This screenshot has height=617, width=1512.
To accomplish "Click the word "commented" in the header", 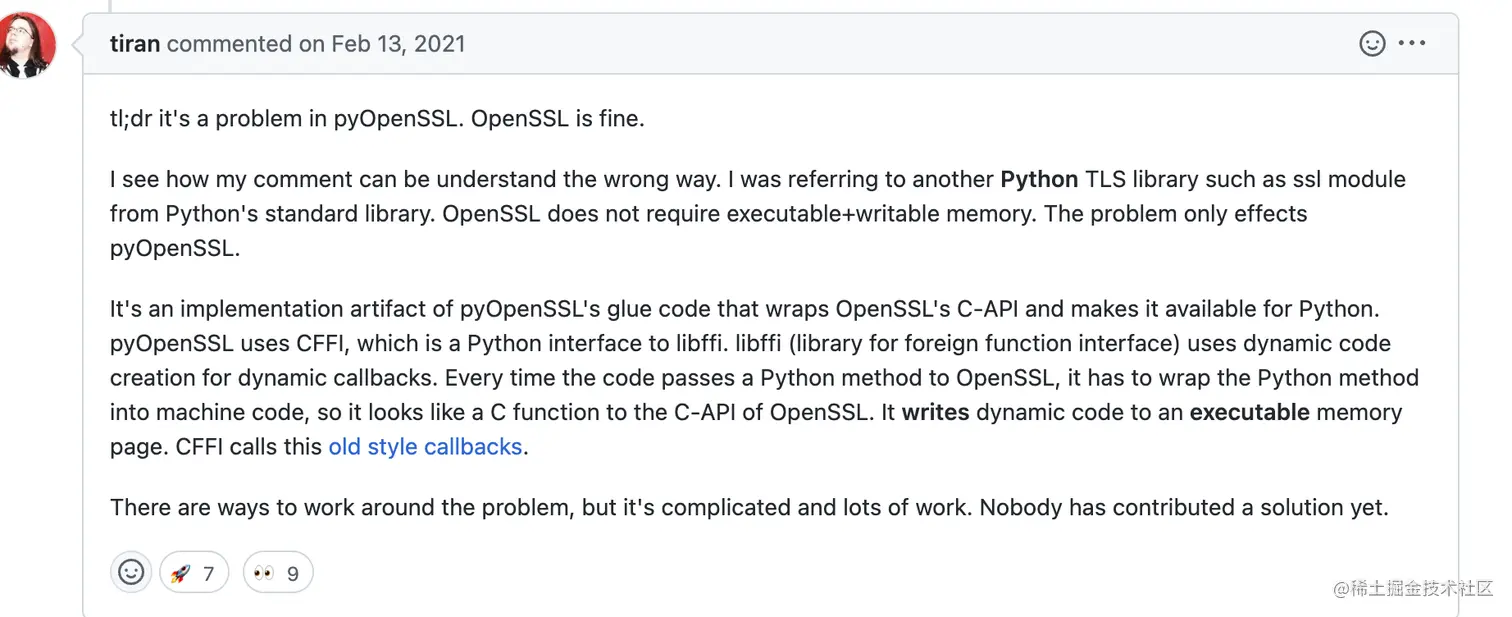I will coord(229,44).
